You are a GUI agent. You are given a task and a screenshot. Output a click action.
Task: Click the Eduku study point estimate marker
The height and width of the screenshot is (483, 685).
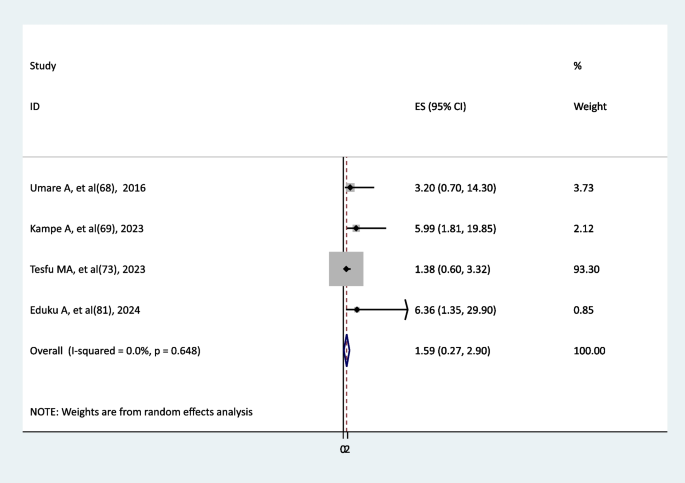357,310
